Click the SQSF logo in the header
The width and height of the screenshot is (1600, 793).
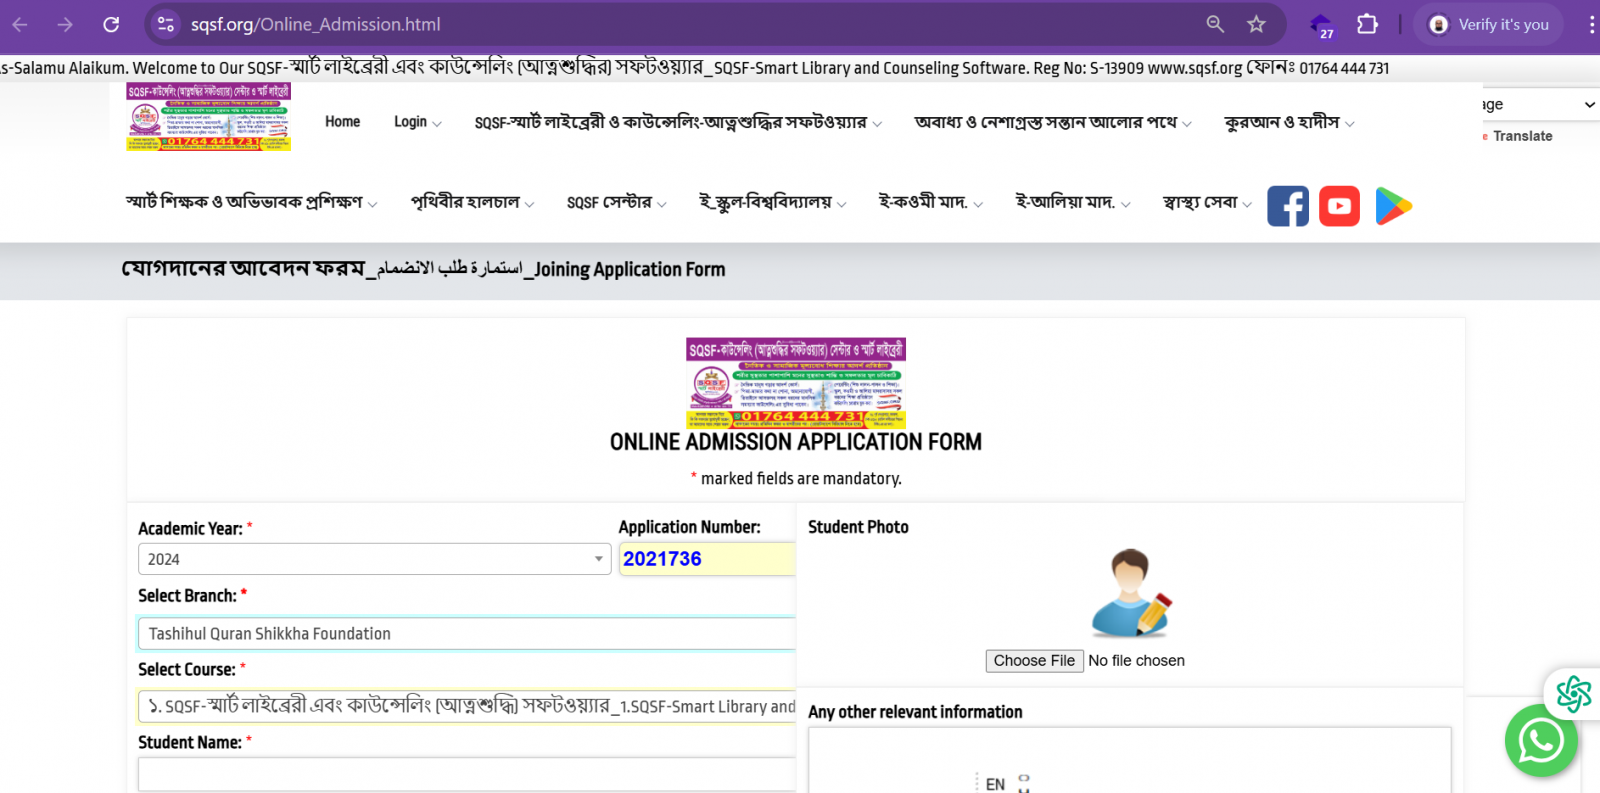click(208, 117)
